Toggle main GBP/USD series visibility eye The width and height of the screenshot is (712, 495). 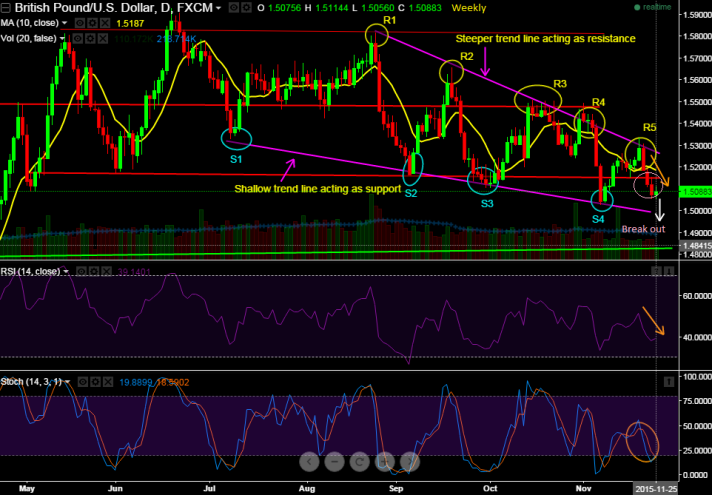tap(233, 8)
